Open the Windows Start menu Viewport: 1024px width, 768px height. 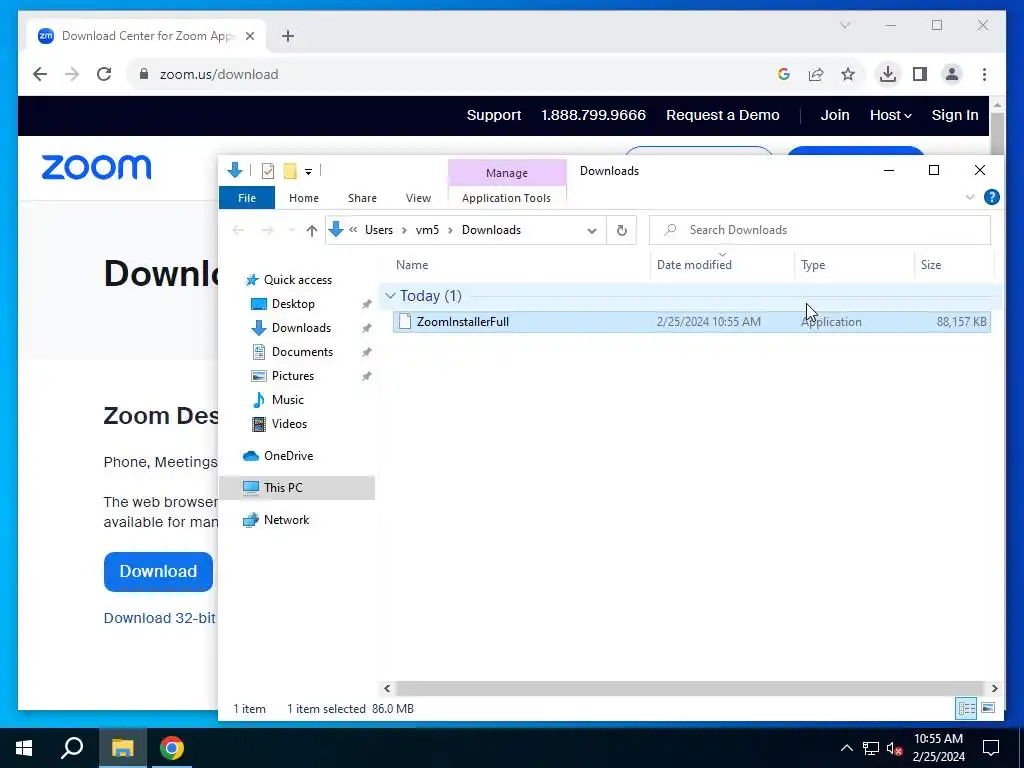tap(24, 748)
